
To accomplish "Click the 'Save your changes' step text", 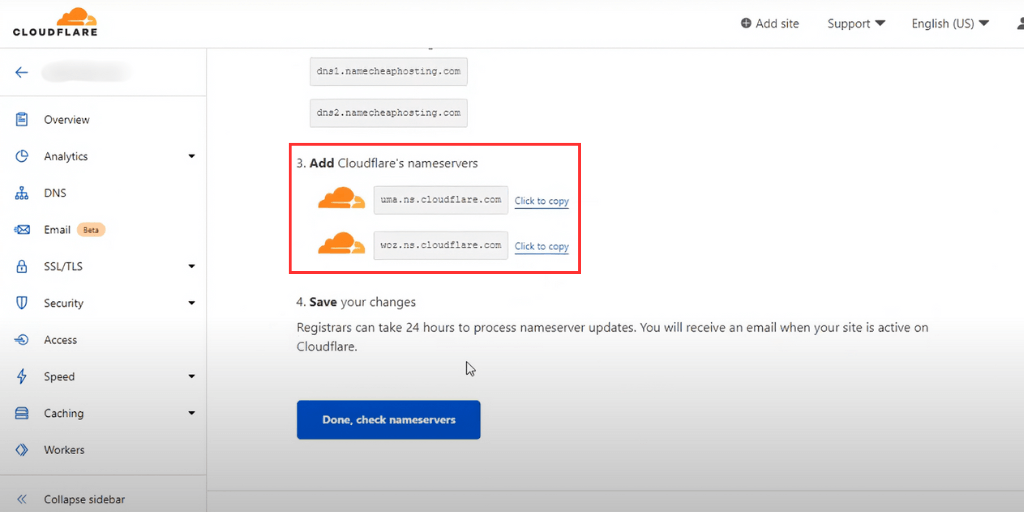I will click(x=356, y=302).
